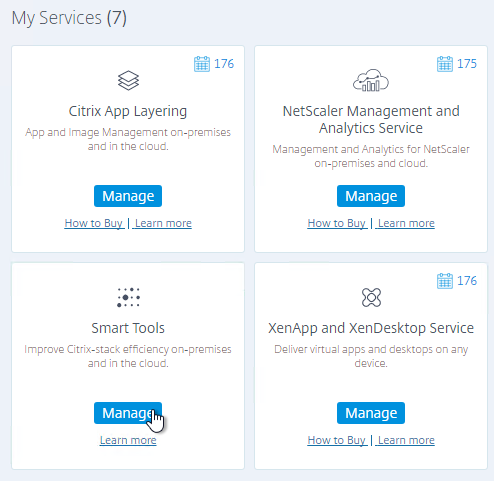Click the calendar icon on XenApp card
The image size is (494, 481).
[445, 281]
